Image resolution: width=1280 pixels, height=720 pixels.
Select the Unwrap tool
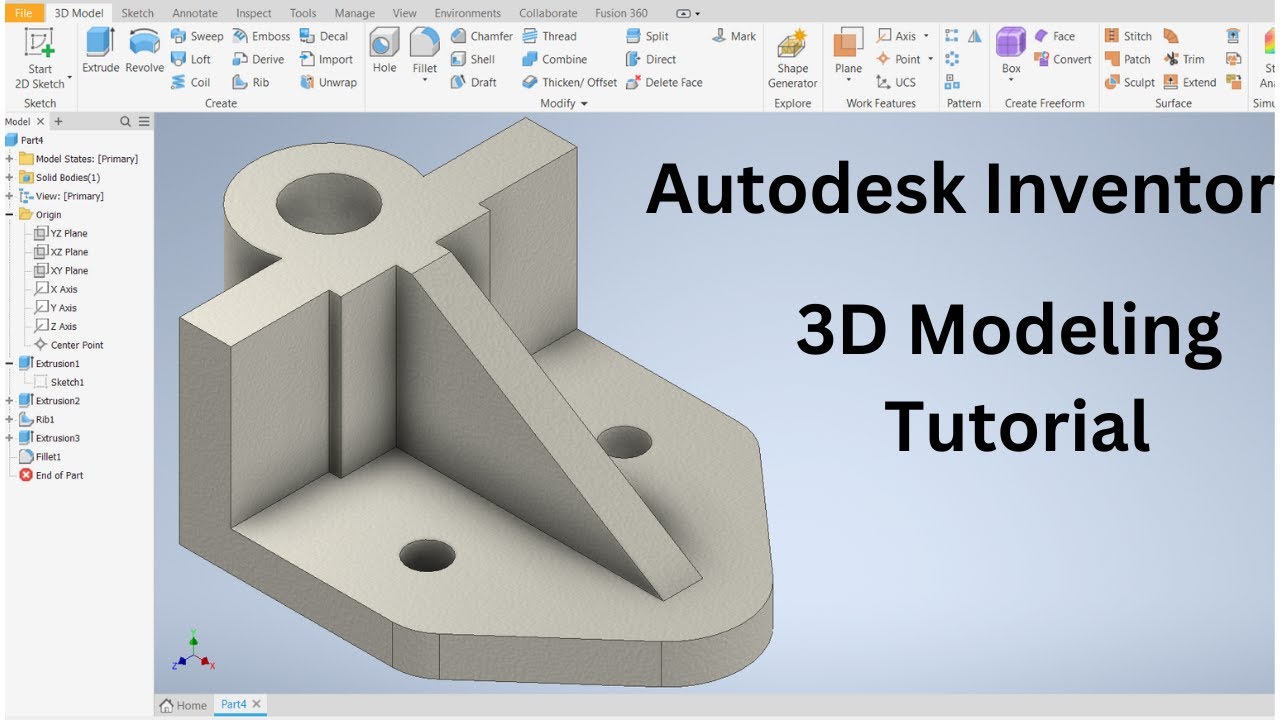pos(328,82)
